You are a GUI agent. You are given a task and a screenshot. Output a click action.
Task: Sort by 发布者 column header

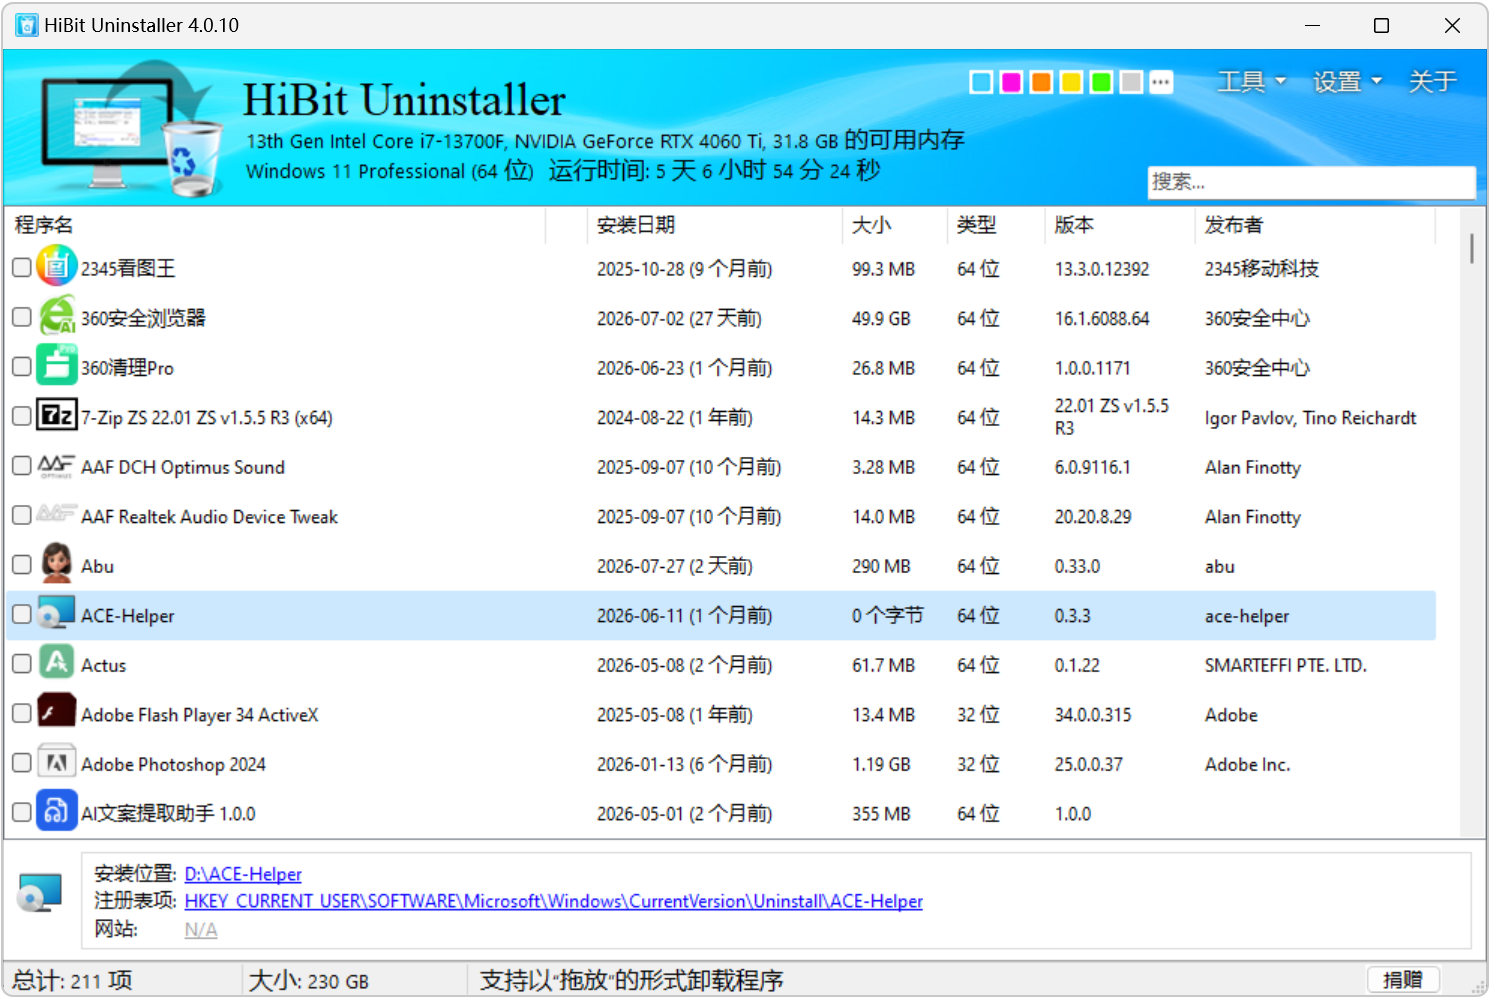1316,225
